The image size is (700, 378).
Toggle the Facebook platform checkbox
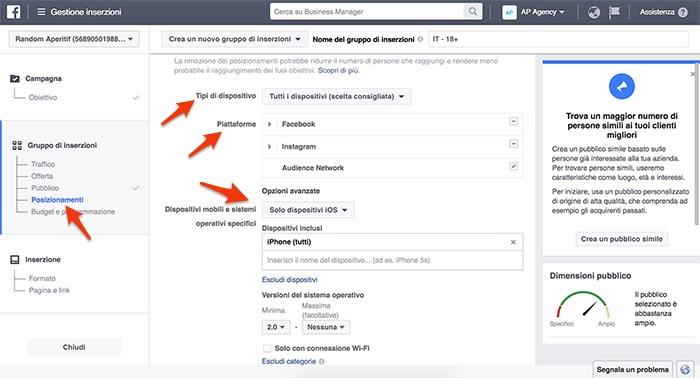pos(513,121)
